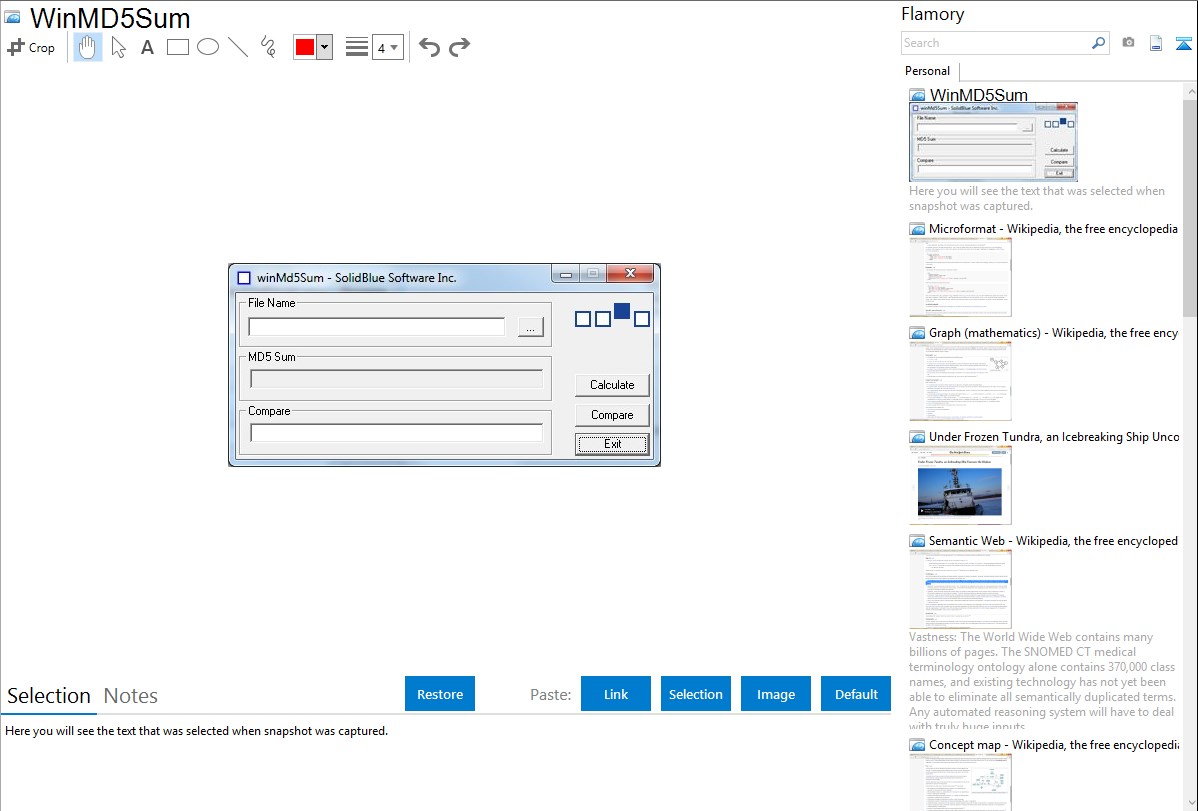This screenshot has width=1198, height=811.
Task: Open the Under Frozen Tundra snapshot thumbnail
Action: pyautogui.click(x=960, y=485)
